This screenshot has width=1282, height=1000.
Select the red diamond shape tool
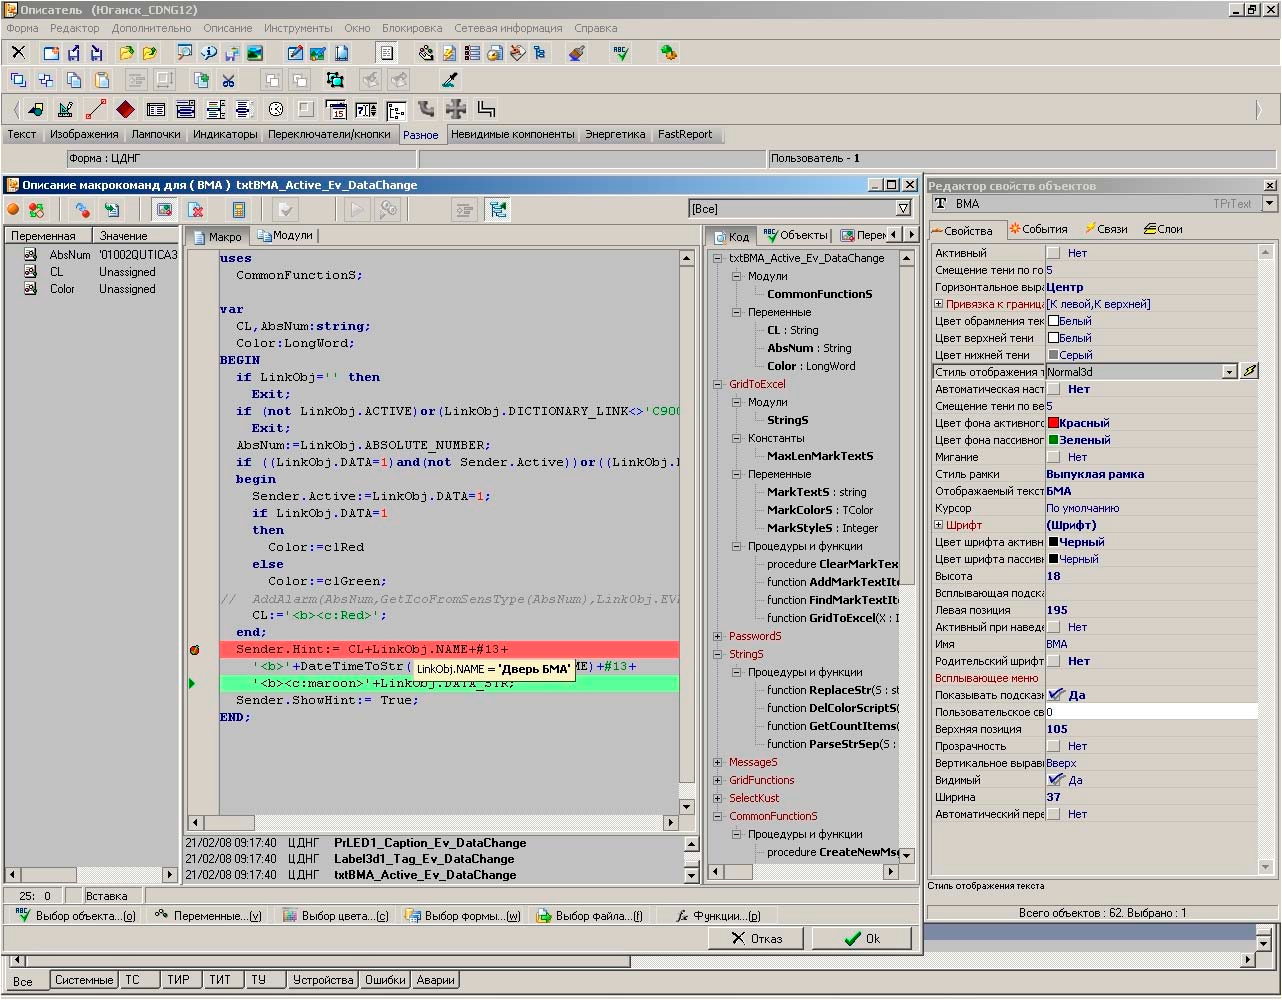tap(125, 109)
